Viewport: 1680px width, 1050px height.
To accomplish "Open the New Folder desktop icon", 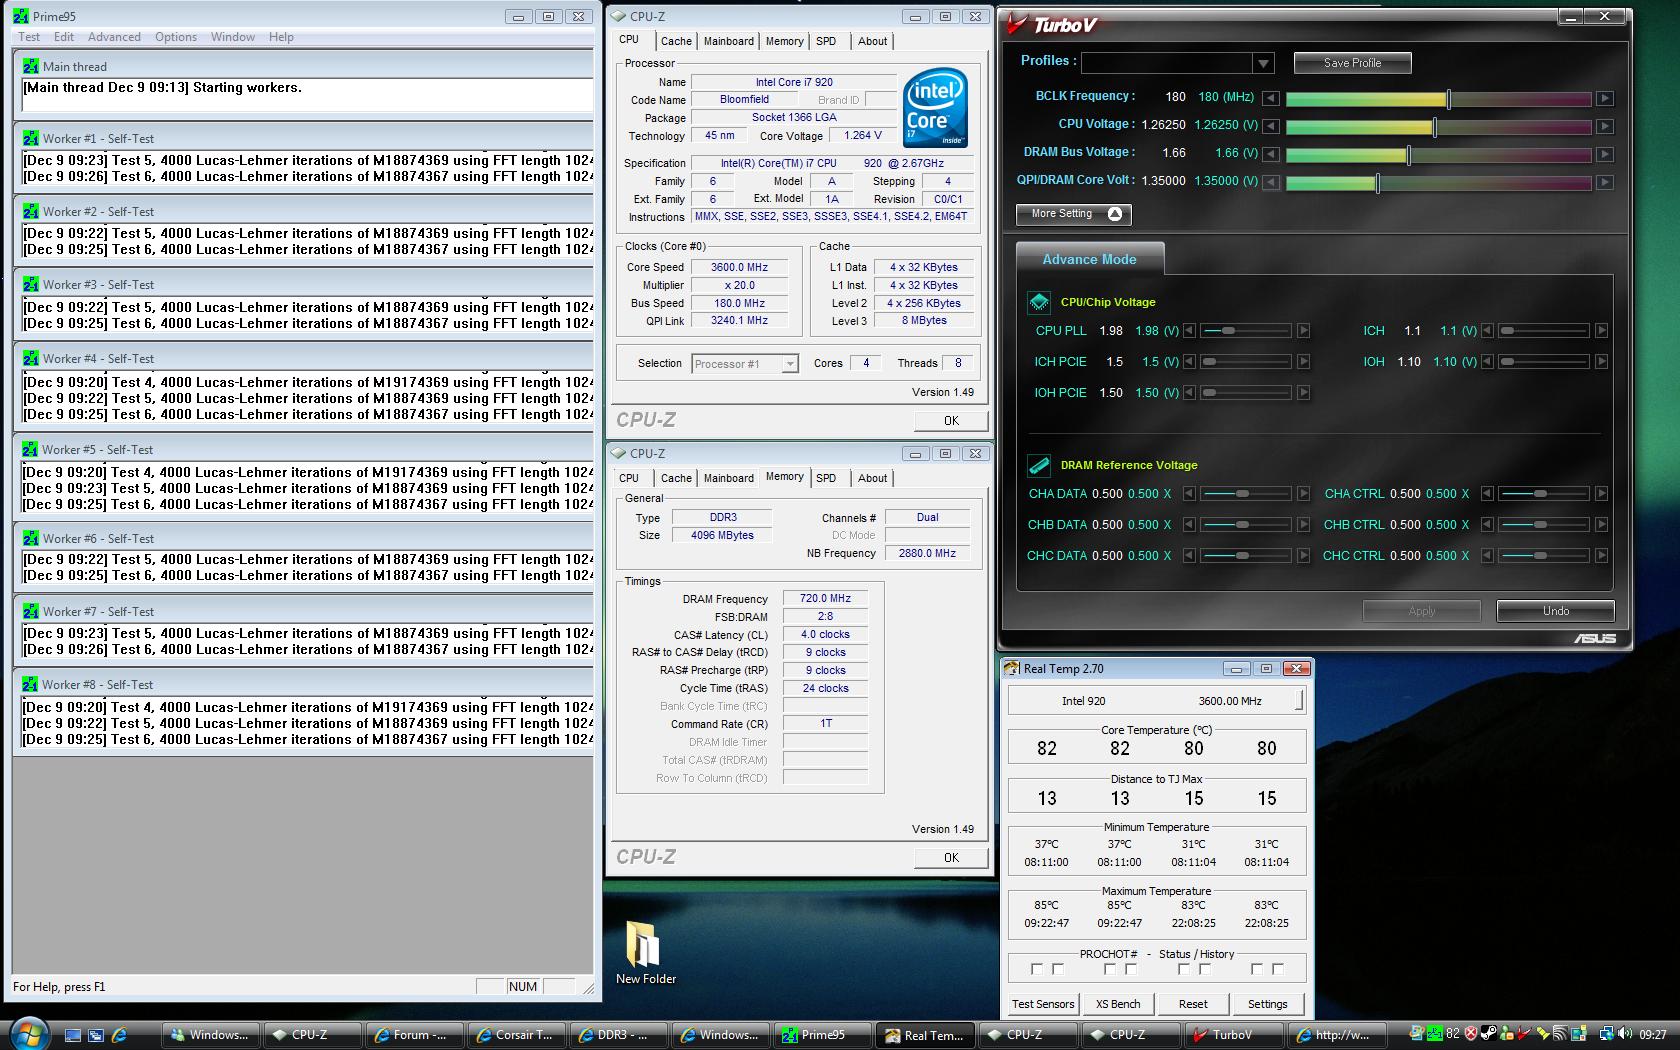I will click(645, 952).
